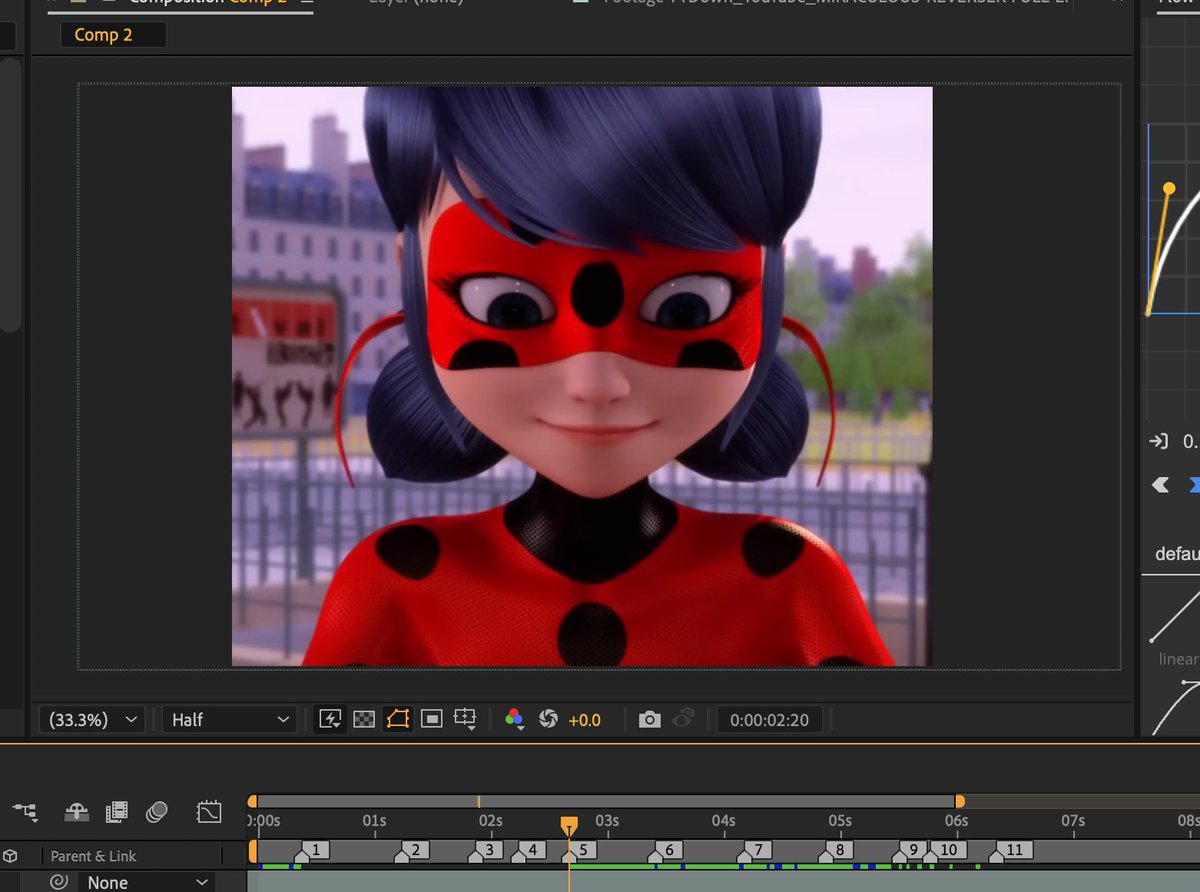The image size is (1200, 892).
Task: Click the Parent & Link column header
Action: [x=94, y=856]
